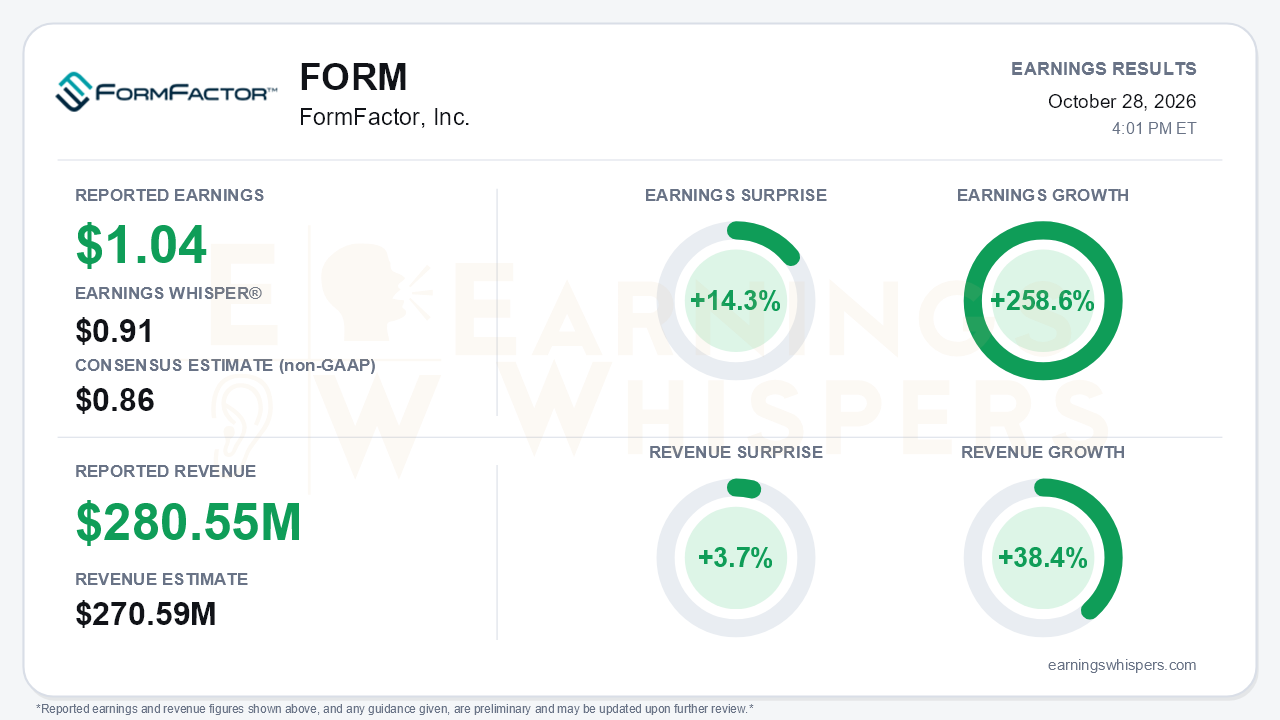The image size is (1280, 720).
Task: Select the reported earnings value $1.04
Action: pyautogui.click(x=141, y=245)
